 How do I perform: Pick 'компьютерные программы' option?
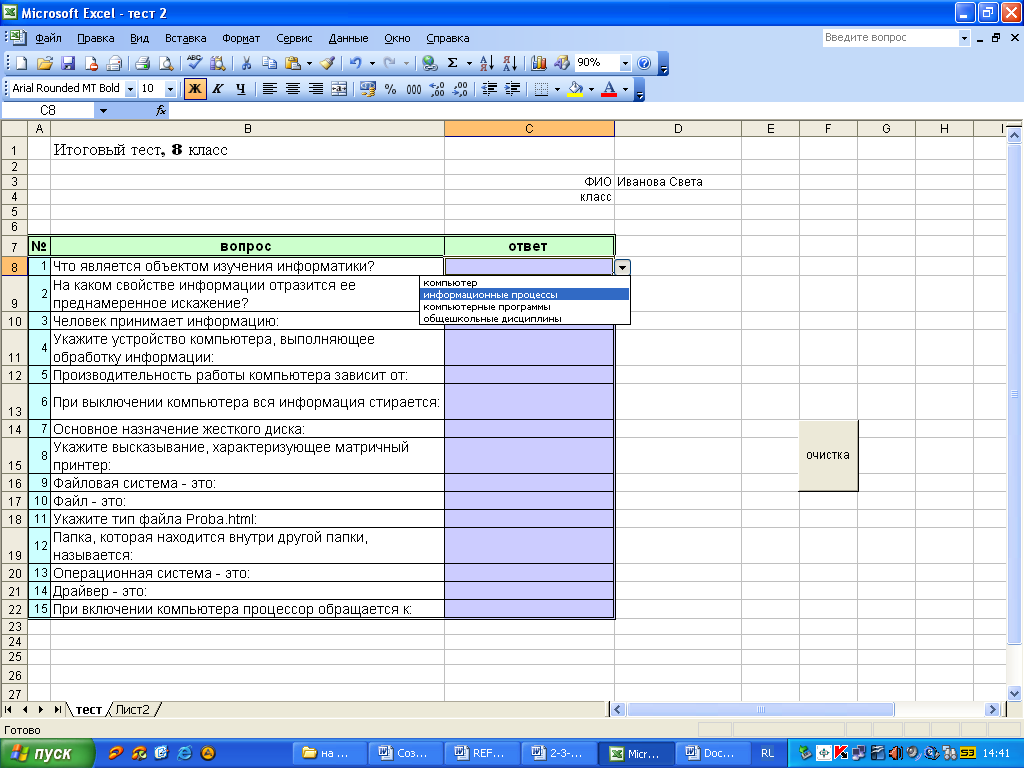tap(524, 306)
